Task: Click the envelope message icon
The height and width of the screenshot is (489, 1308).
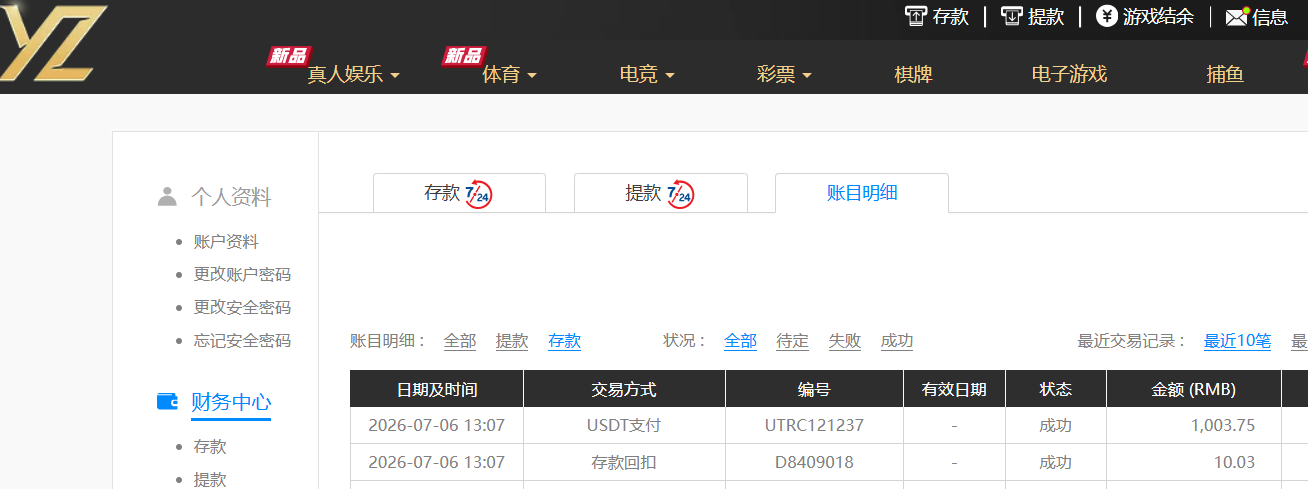Action: 1237,17
